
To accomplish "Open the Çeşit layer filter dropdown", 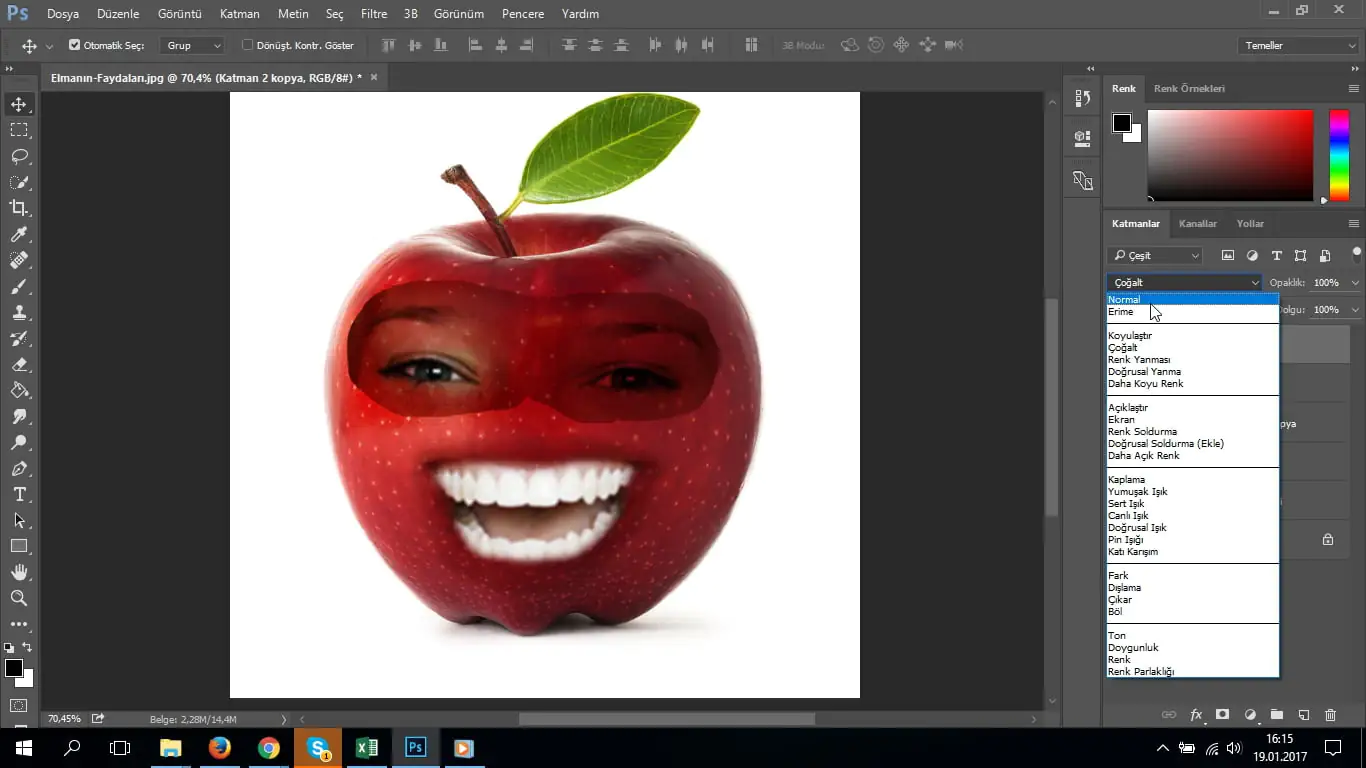I will [x=1155, y=256].
